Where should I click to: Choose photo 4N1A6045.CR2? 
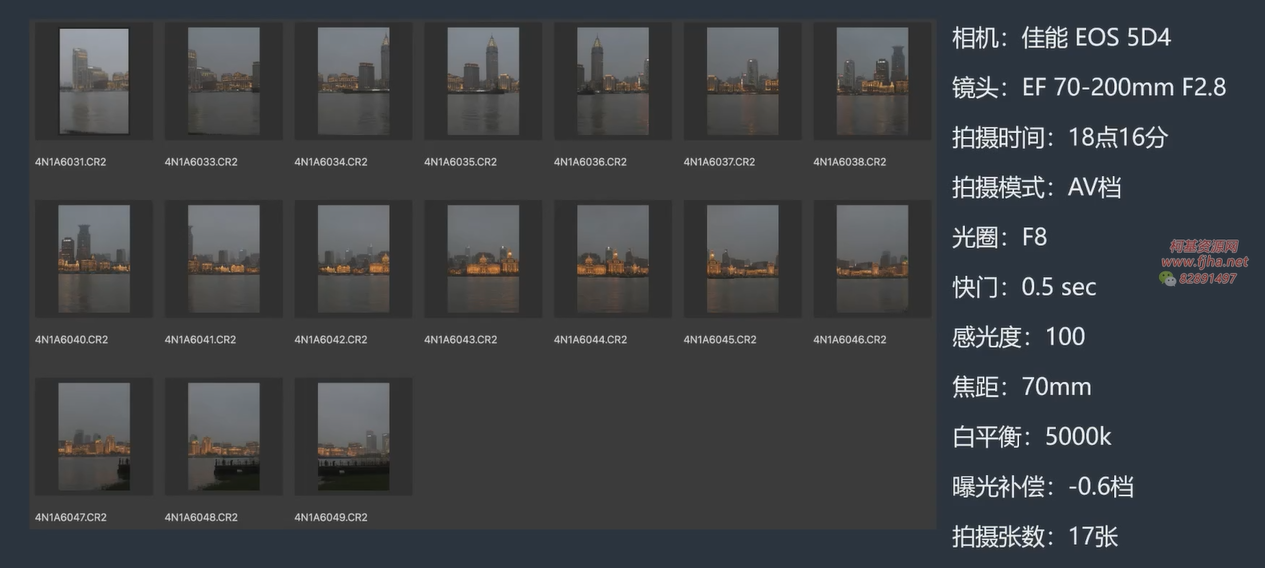pos(742,259)
